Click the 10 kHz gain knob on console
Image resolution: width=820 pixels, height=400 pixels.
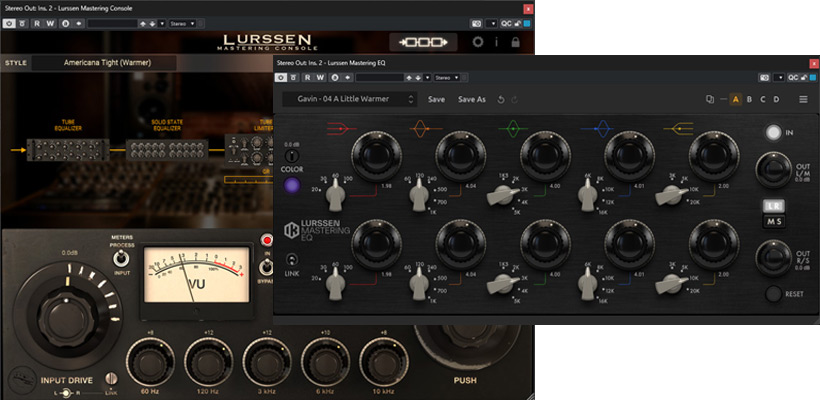point(384,362)
